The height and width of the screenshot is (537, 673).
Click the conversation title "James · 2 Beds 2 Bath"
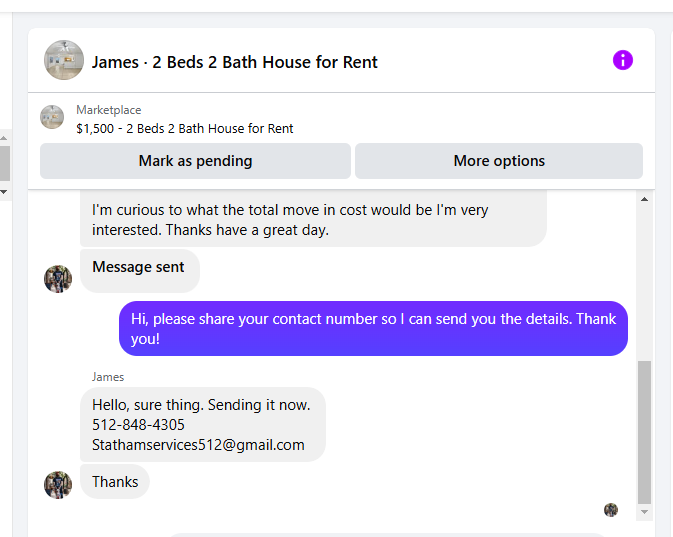(x=235, y=62)
